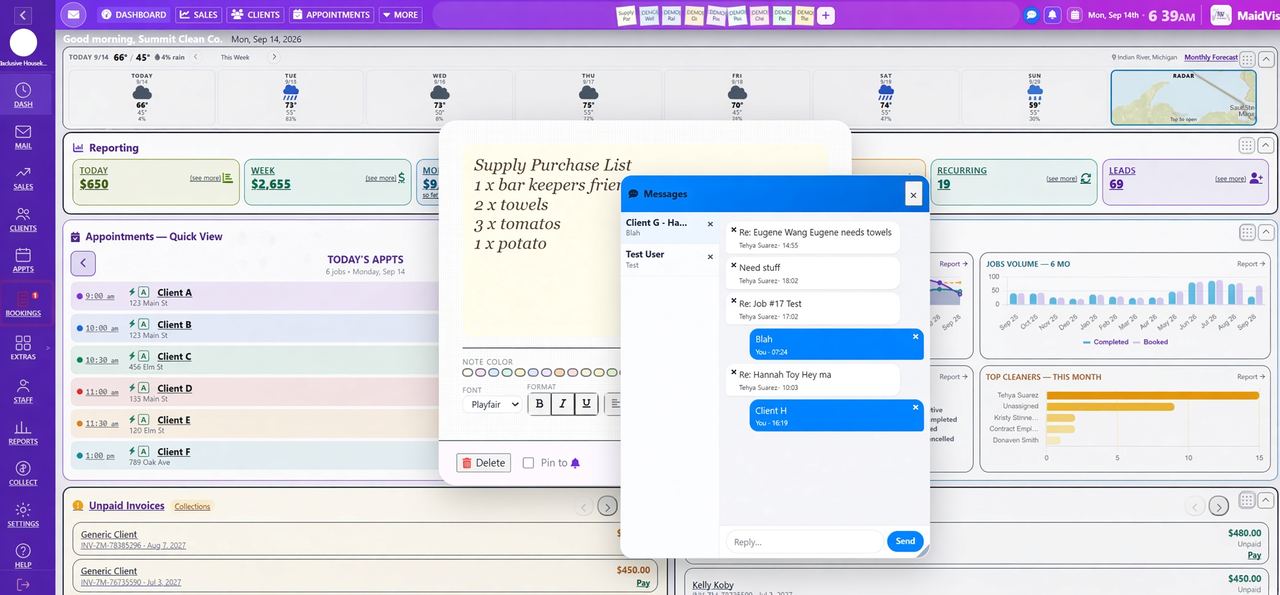Viewport: 1280px width, 595px height.
Task: Apply bold formatting in the note editor
Action: point(540,404)
